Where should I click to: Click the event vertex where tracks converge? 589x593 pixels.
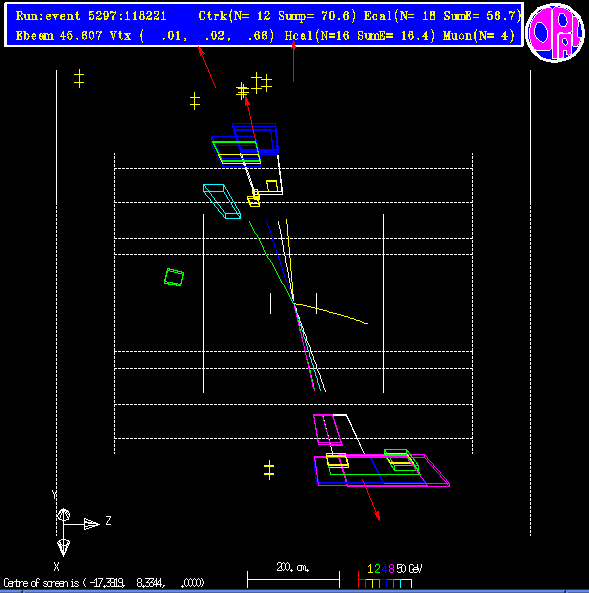(x=294, y=303)
